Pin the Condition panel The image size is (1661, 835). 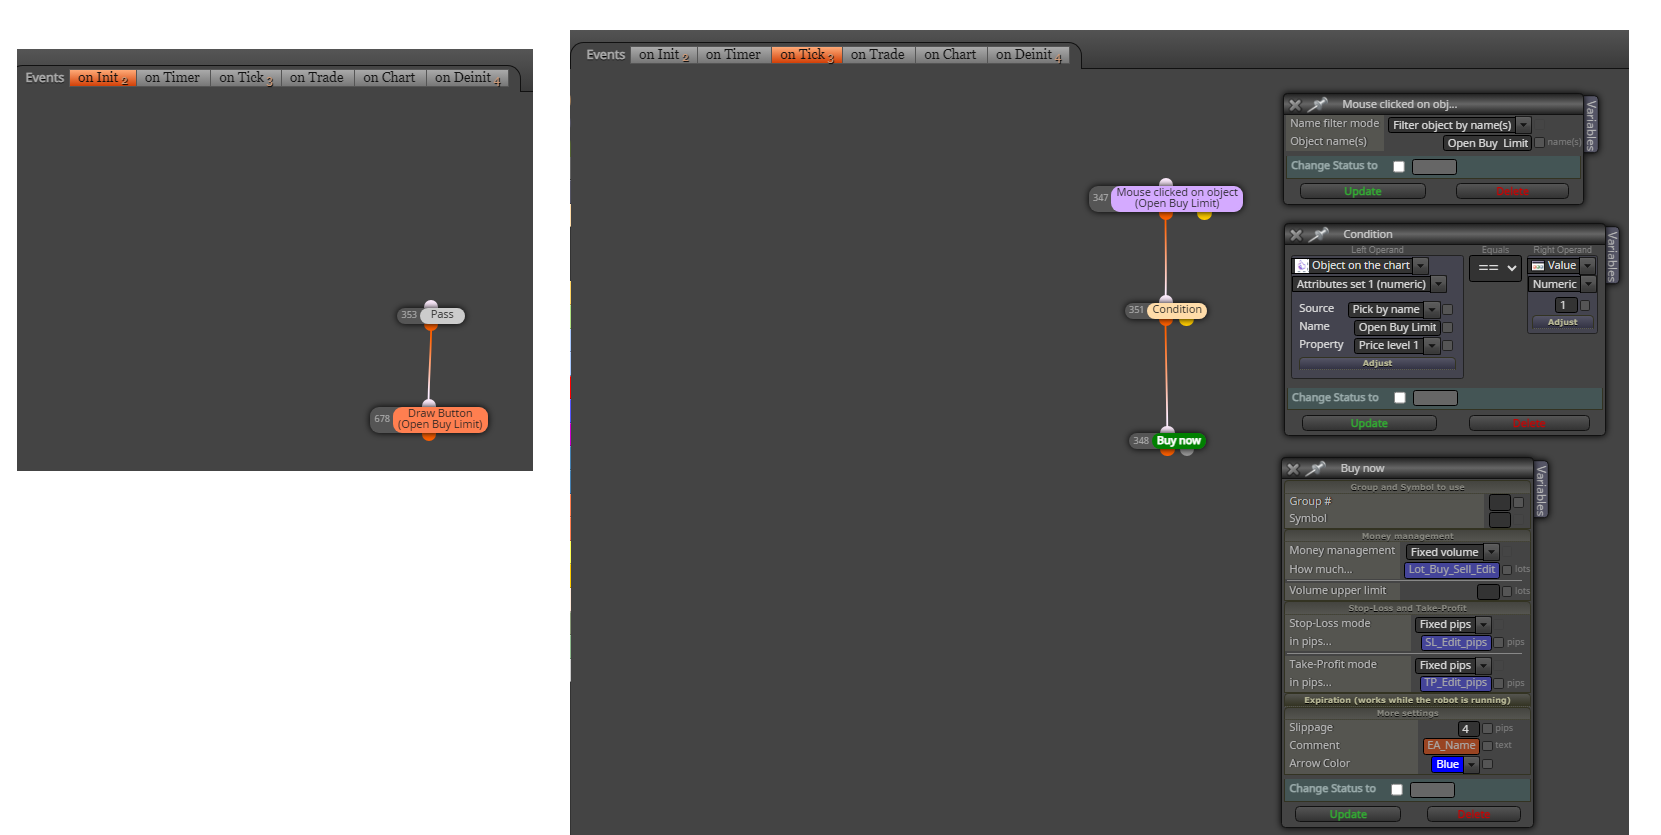[1320, 234]
